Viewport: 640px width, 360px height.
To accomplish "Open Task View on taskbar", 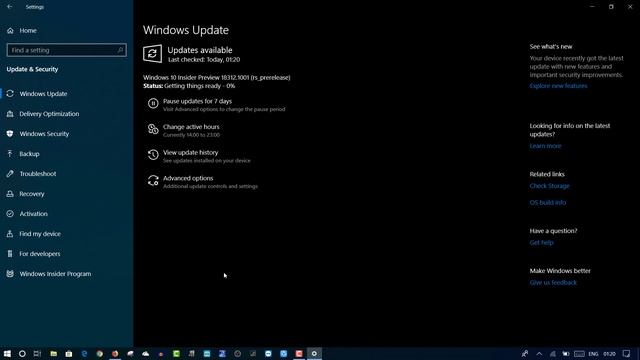I will [x=37, y=353].
